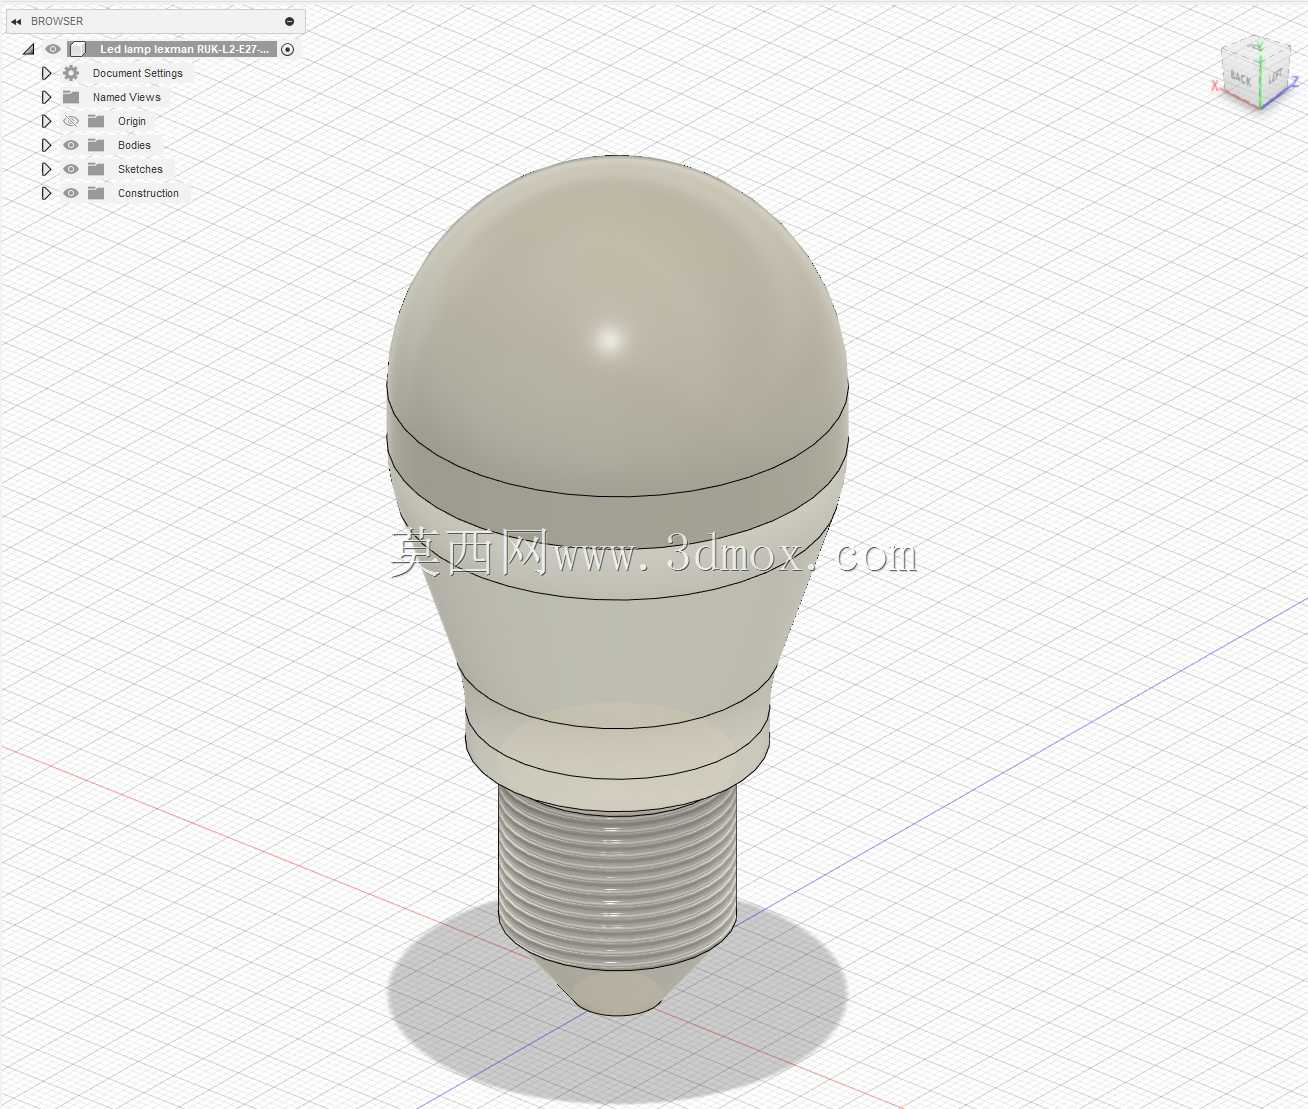Click the Construction folder icon

click(96, 193)
